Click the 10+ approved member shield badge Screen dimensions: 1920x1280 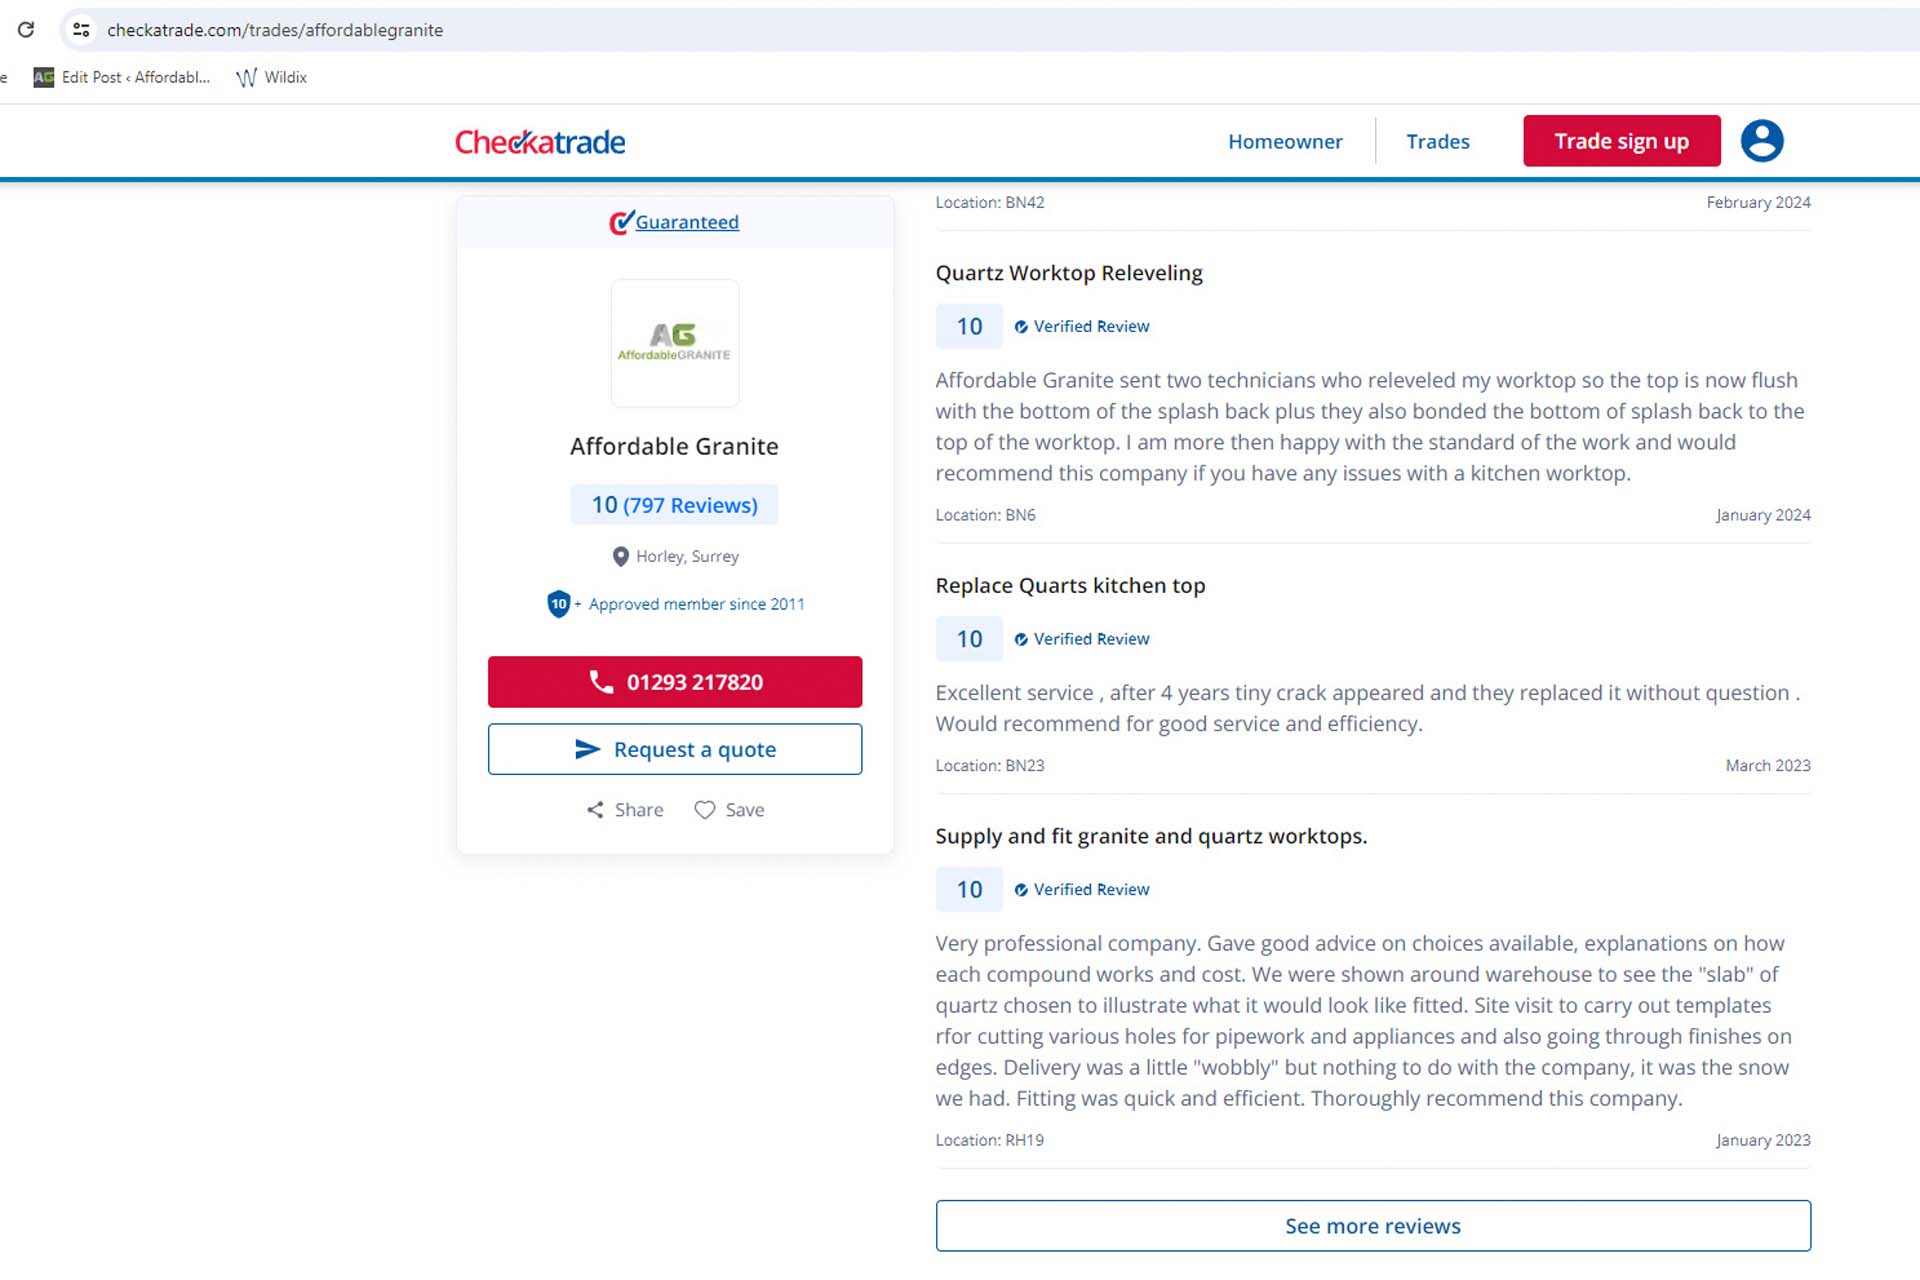(x=559, y=604)
